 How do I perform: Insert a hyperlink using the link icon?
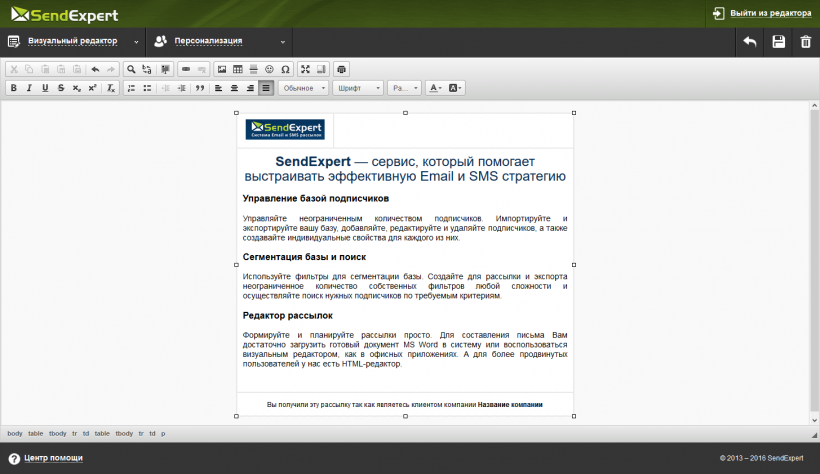coord(186,69)
